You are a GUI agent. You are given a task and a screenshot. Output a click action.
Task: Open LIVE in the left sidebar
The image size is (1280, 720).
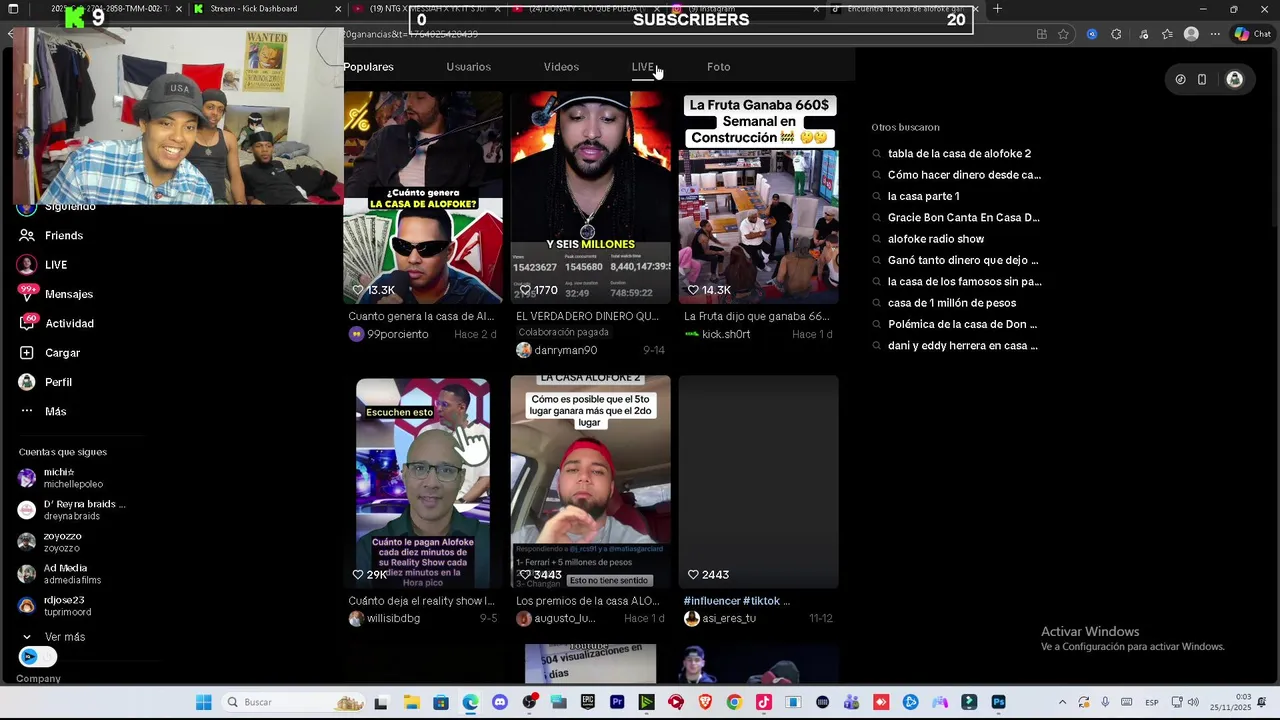[x=44, y=265]
